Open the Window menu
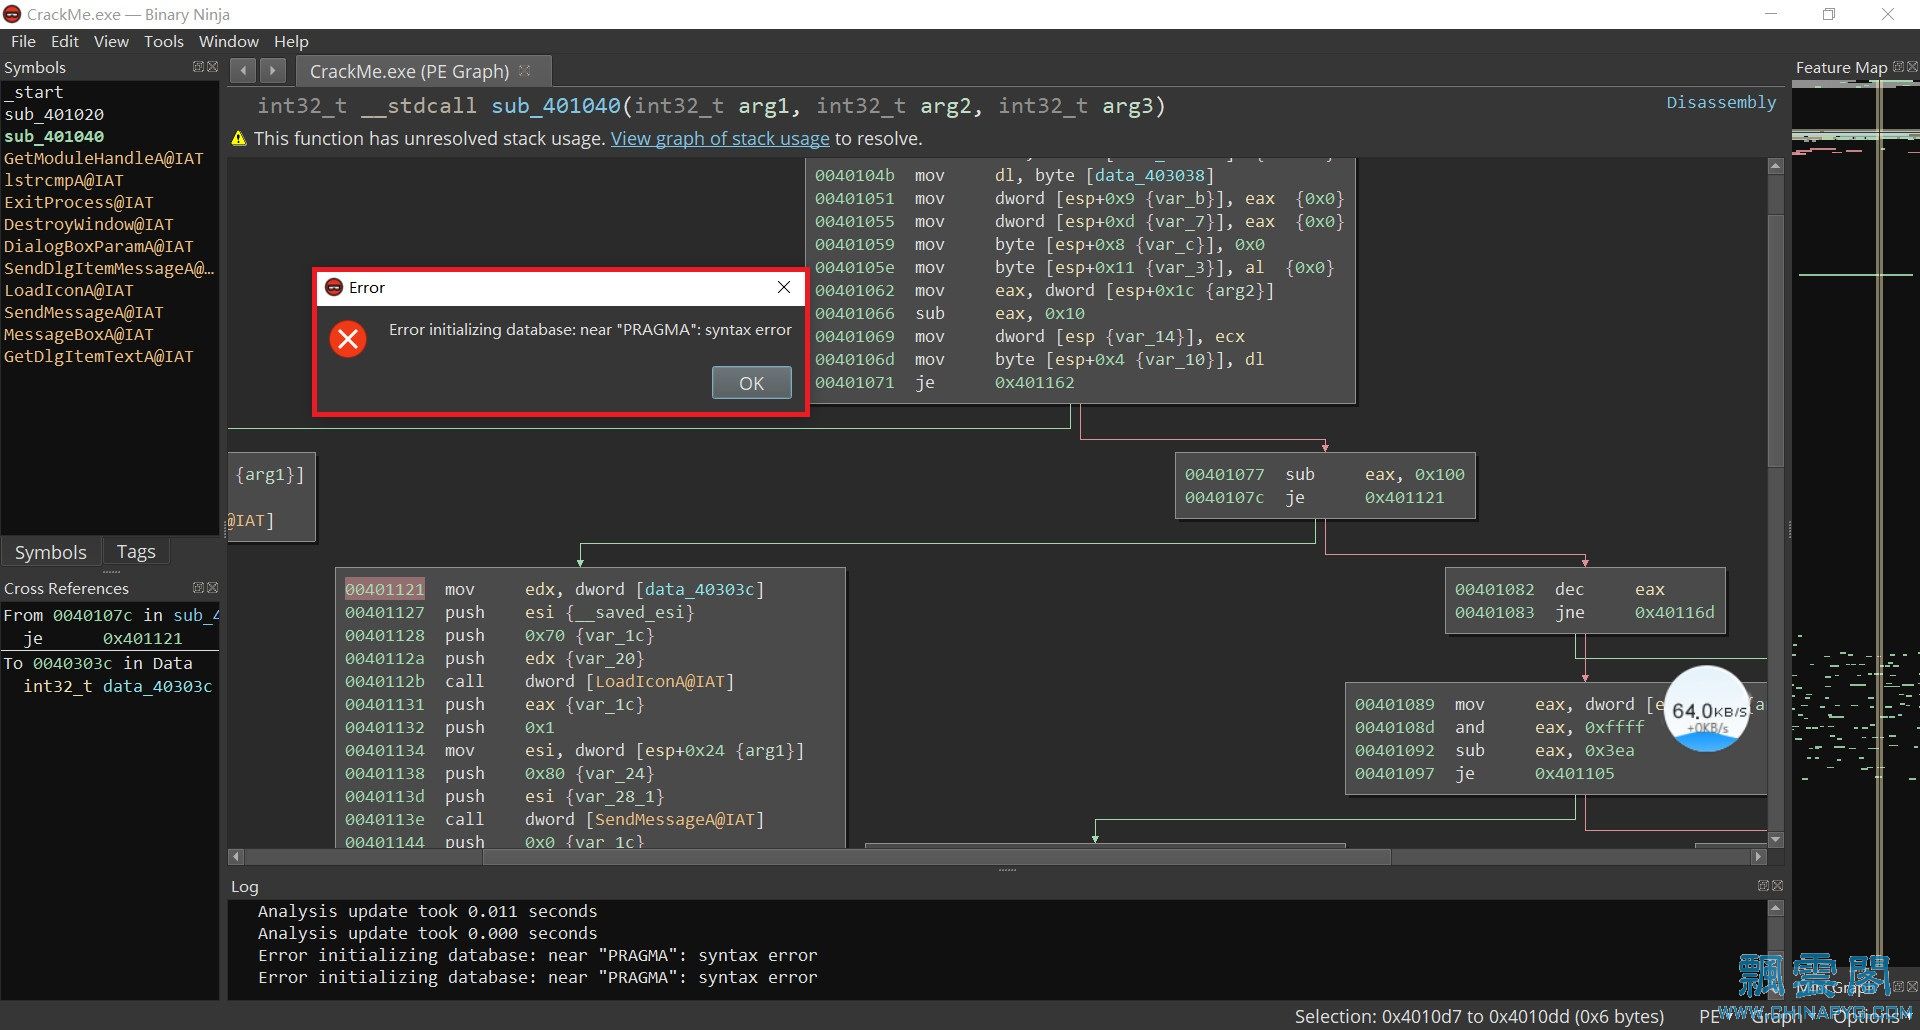The image size is (1920, 1030). [x=228, y=41]
